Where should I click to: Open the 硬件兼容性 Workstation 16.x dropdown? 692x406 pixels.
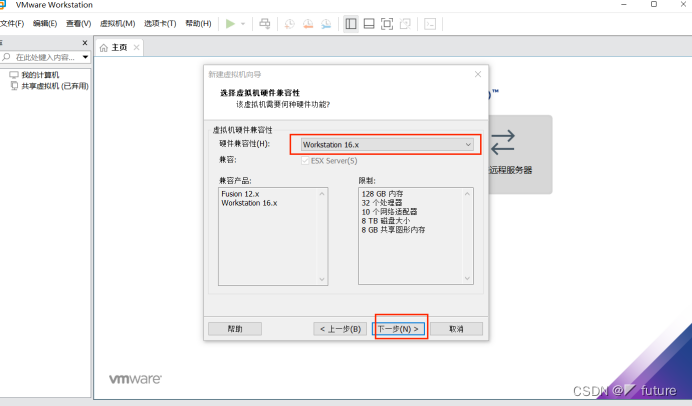[387, 145]
